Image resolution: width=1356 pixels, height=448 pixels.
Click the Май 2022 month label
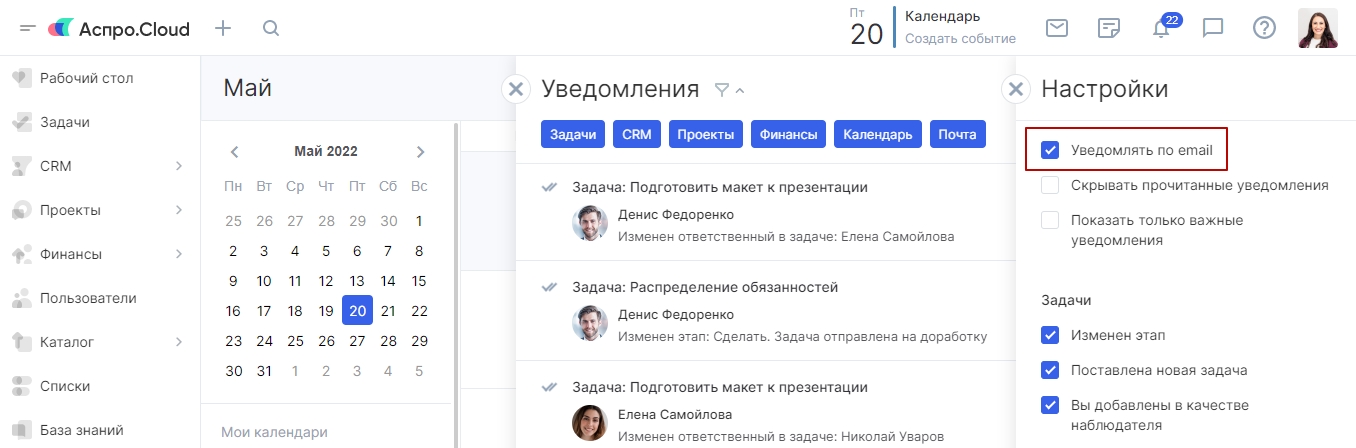pos(326,152)
